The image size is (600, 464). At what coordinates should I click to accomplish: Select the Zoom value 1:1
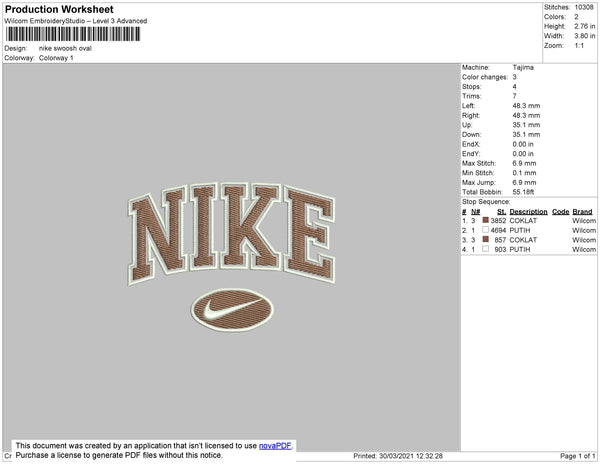(x=579, y=46)
